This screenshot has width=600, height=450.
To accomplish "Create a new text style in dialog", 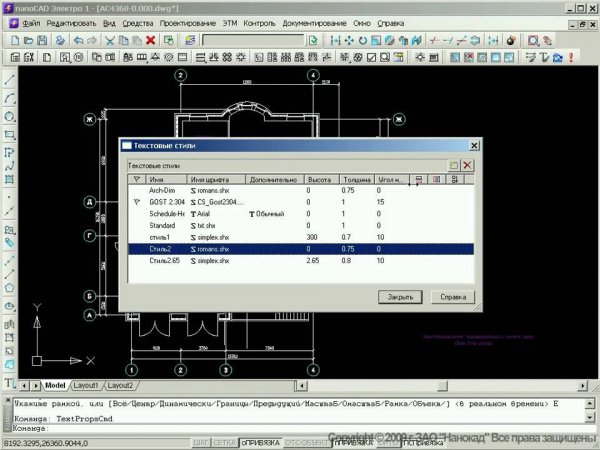I will 454,165.
